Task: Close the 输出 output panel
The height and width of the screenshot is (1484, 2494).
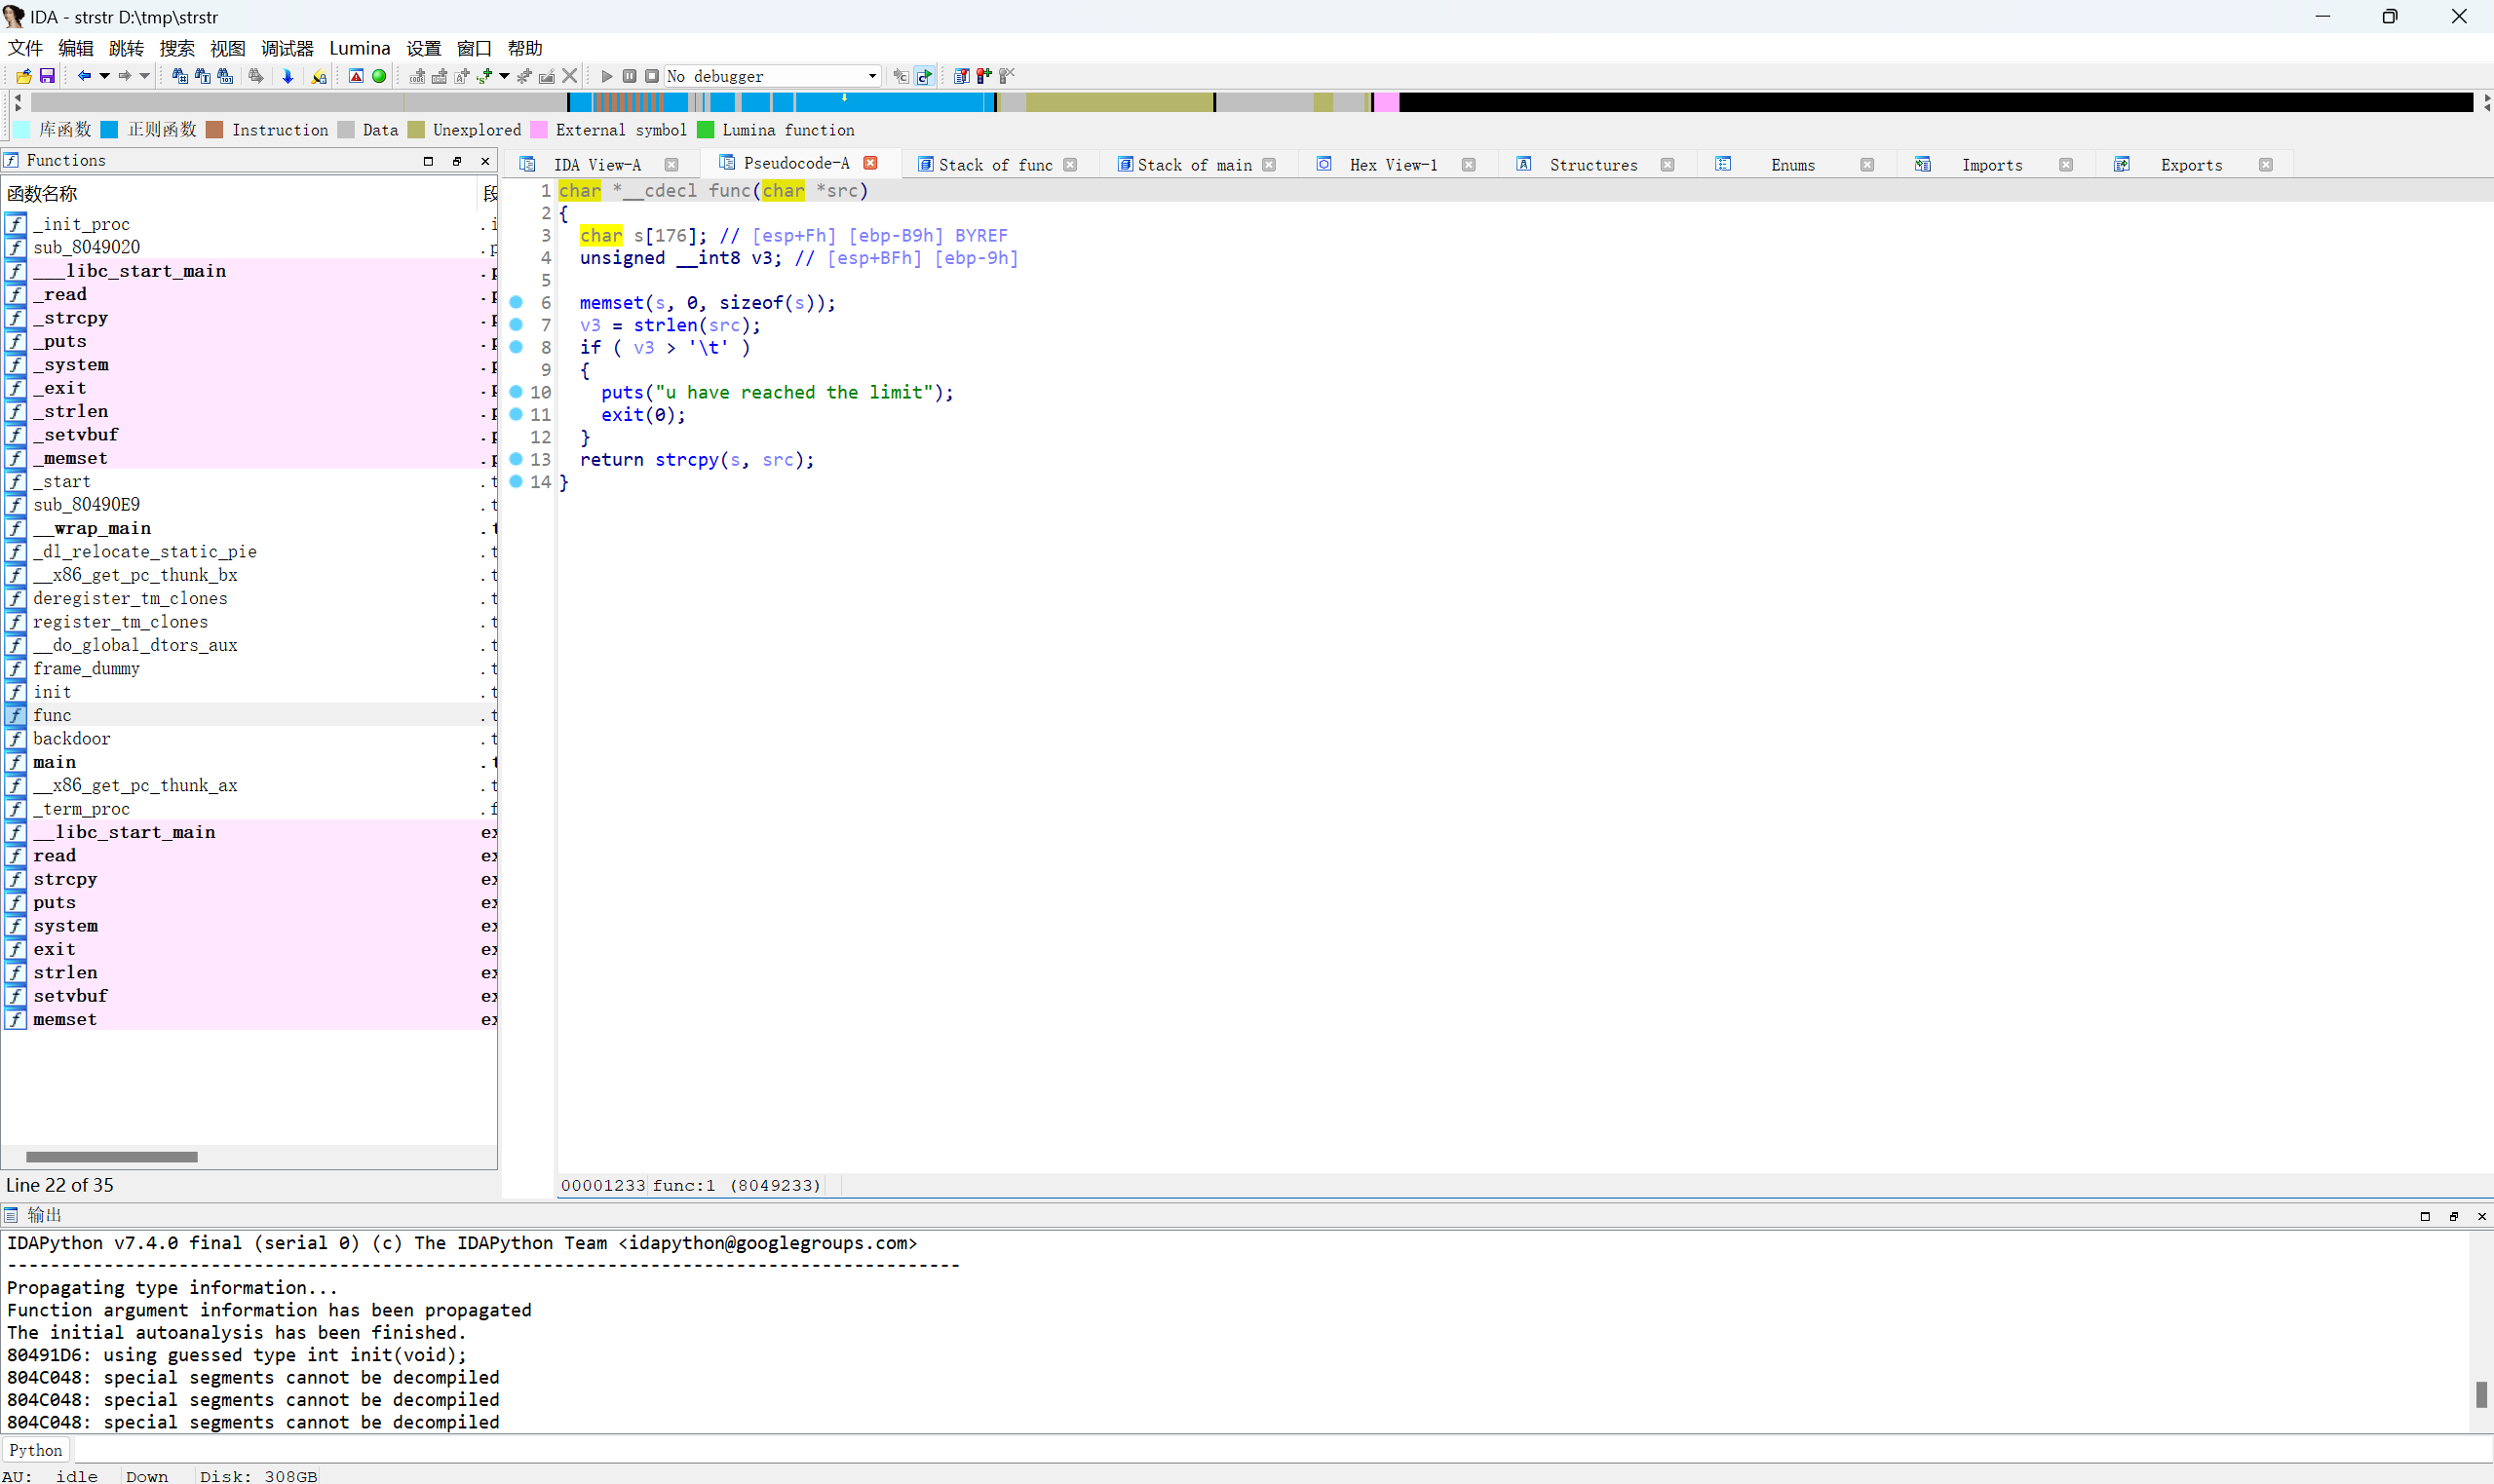Action: click(2481, 1216)
